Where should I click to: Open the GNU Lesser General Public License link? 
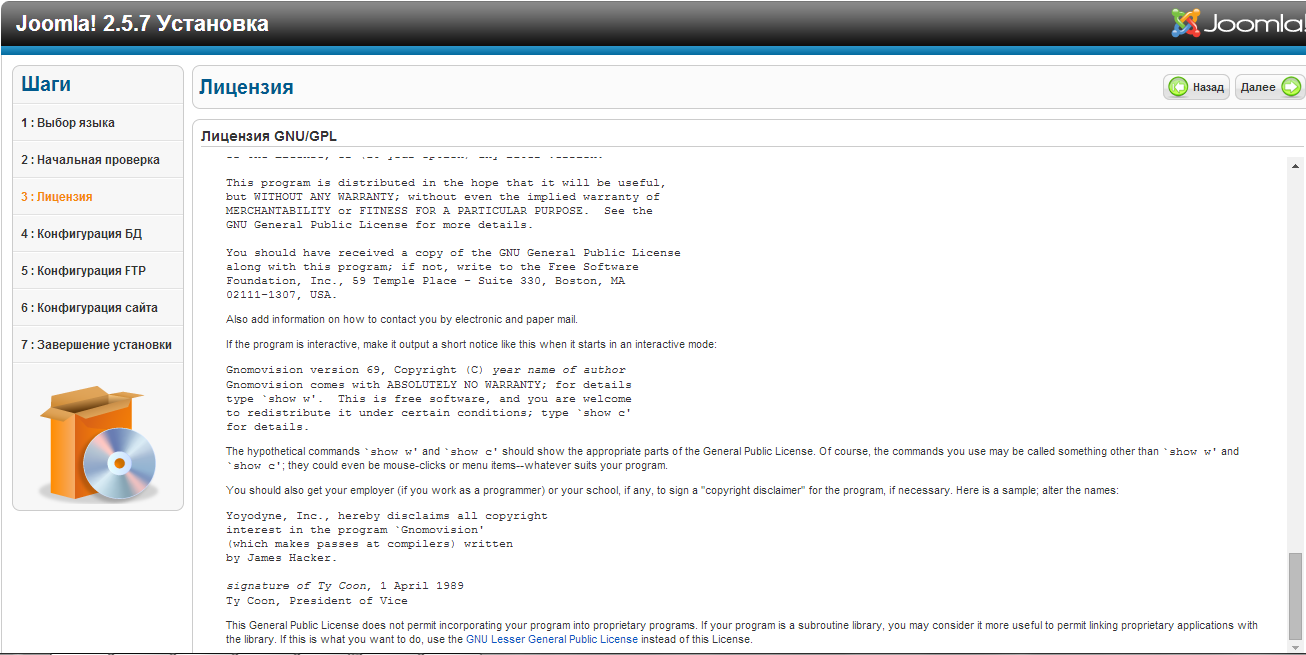pos(552,639)
